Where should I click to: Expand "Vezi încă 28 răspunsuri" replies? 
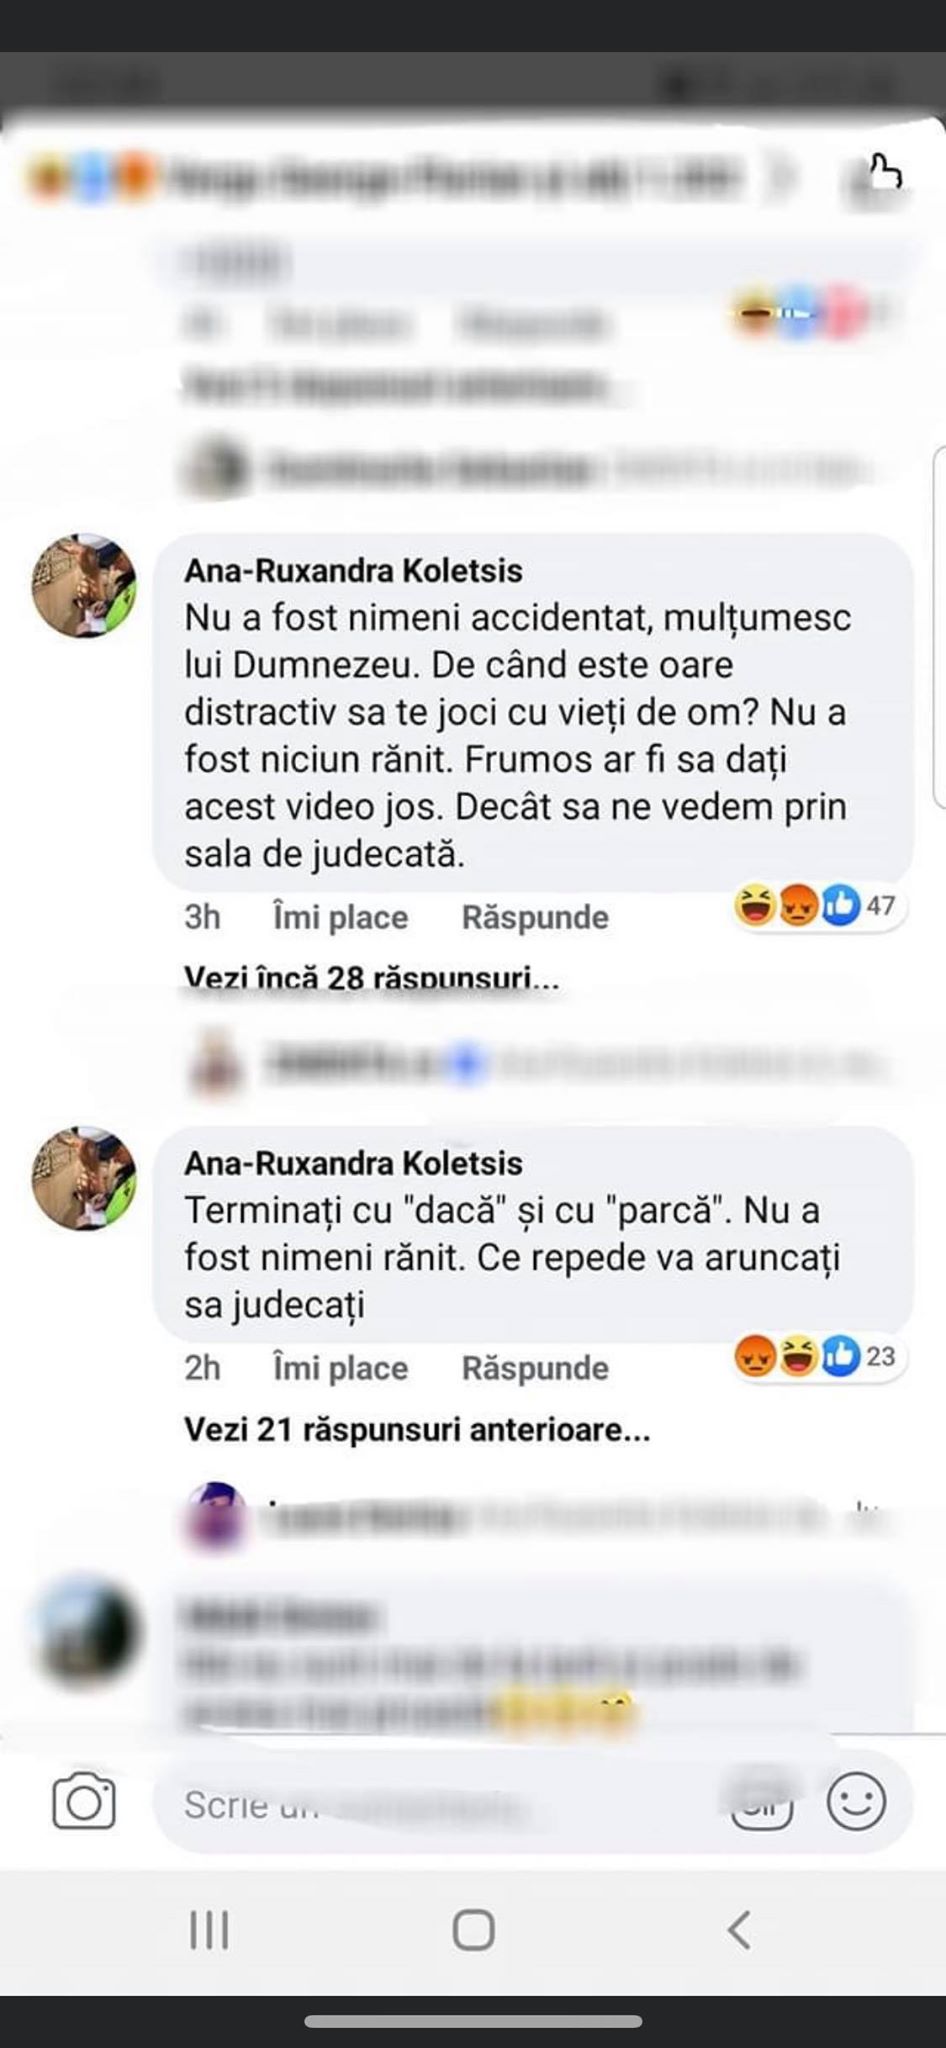(371, 977)
